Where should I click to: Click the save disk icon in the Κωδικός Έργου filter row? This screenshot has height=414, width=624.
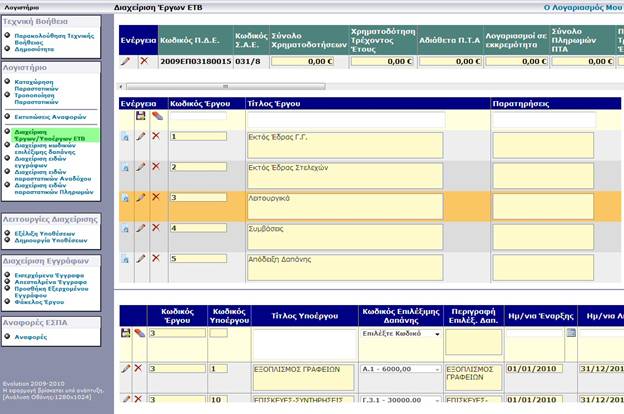(140, 117)
